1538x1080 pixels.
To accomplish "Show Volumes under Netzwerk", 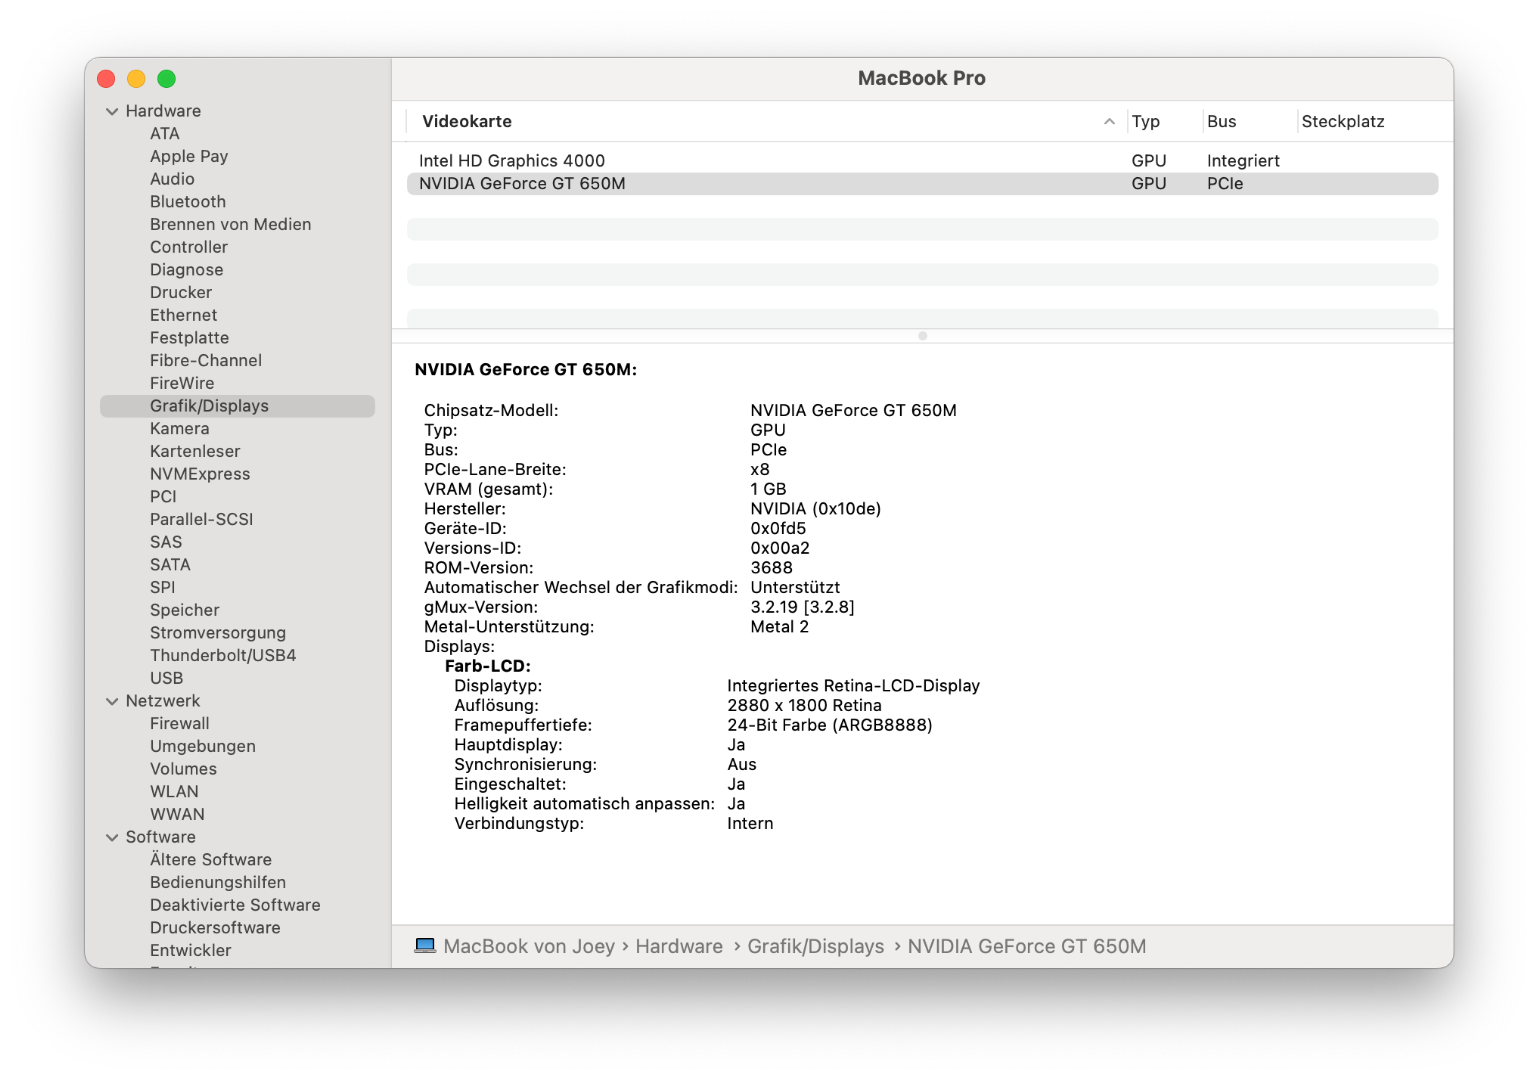I will pos(183,769).
